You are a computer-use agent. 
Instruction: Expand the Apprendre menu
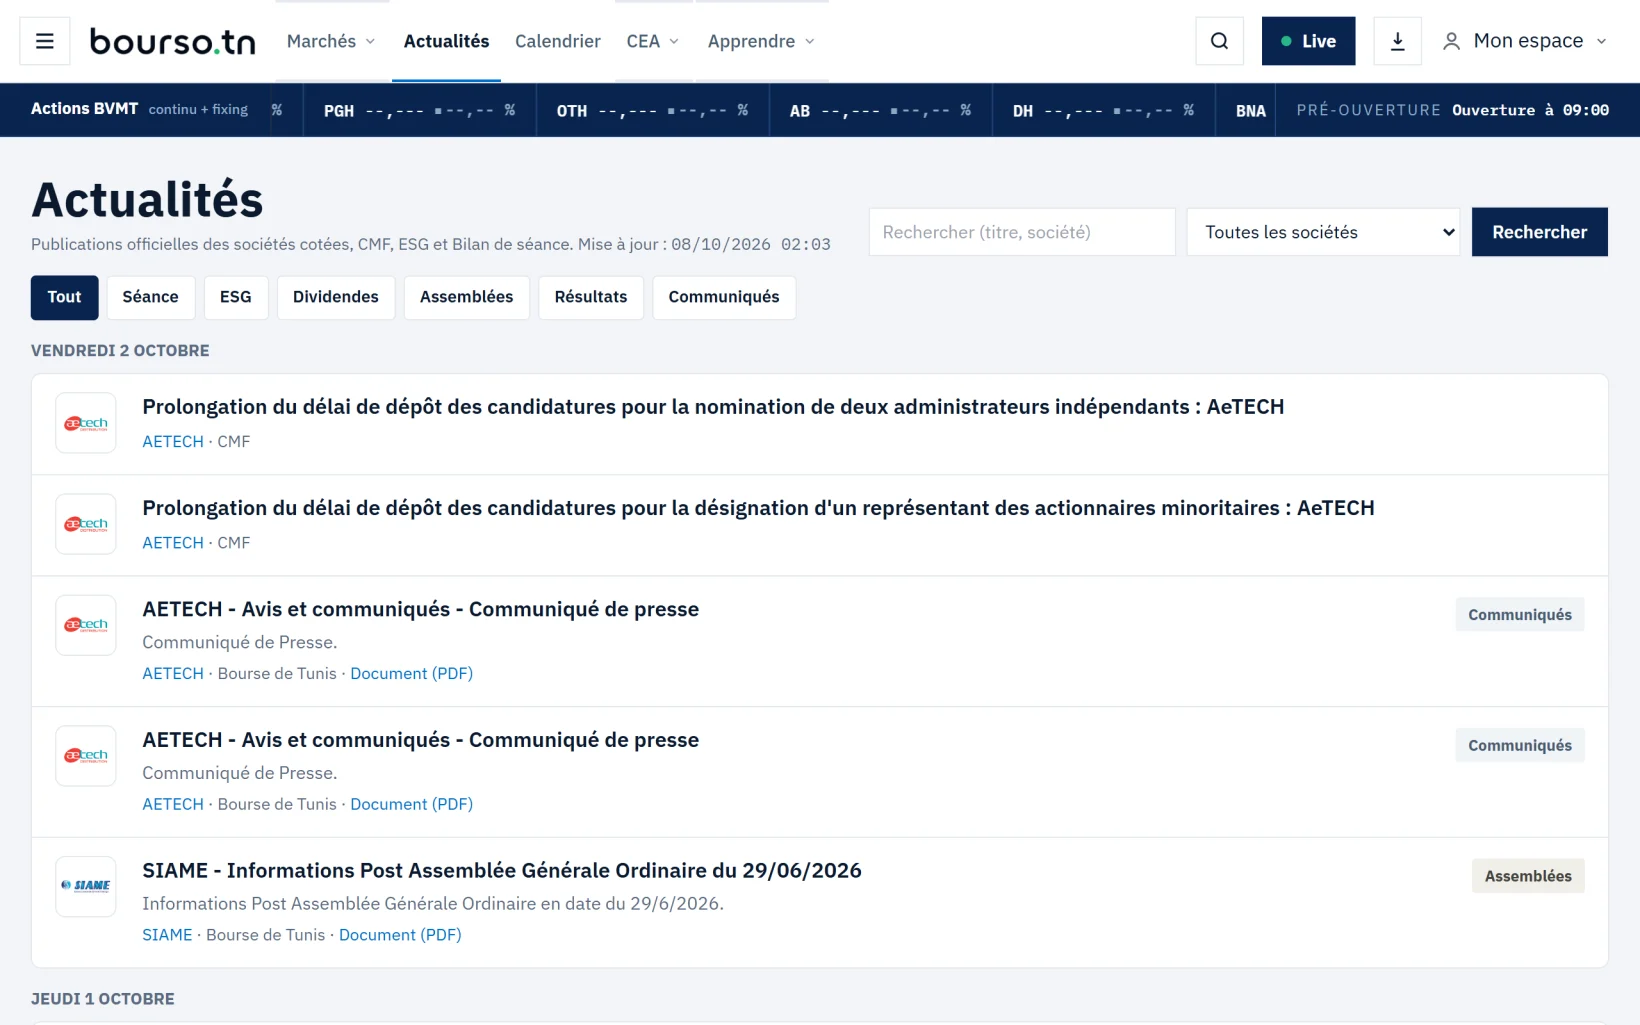click(761, 41)
